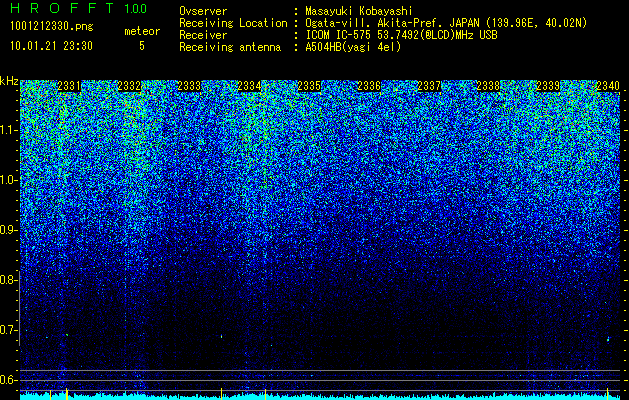Click the Receiver field label
This screenshot has height=400, width=629.
(203, 35)
